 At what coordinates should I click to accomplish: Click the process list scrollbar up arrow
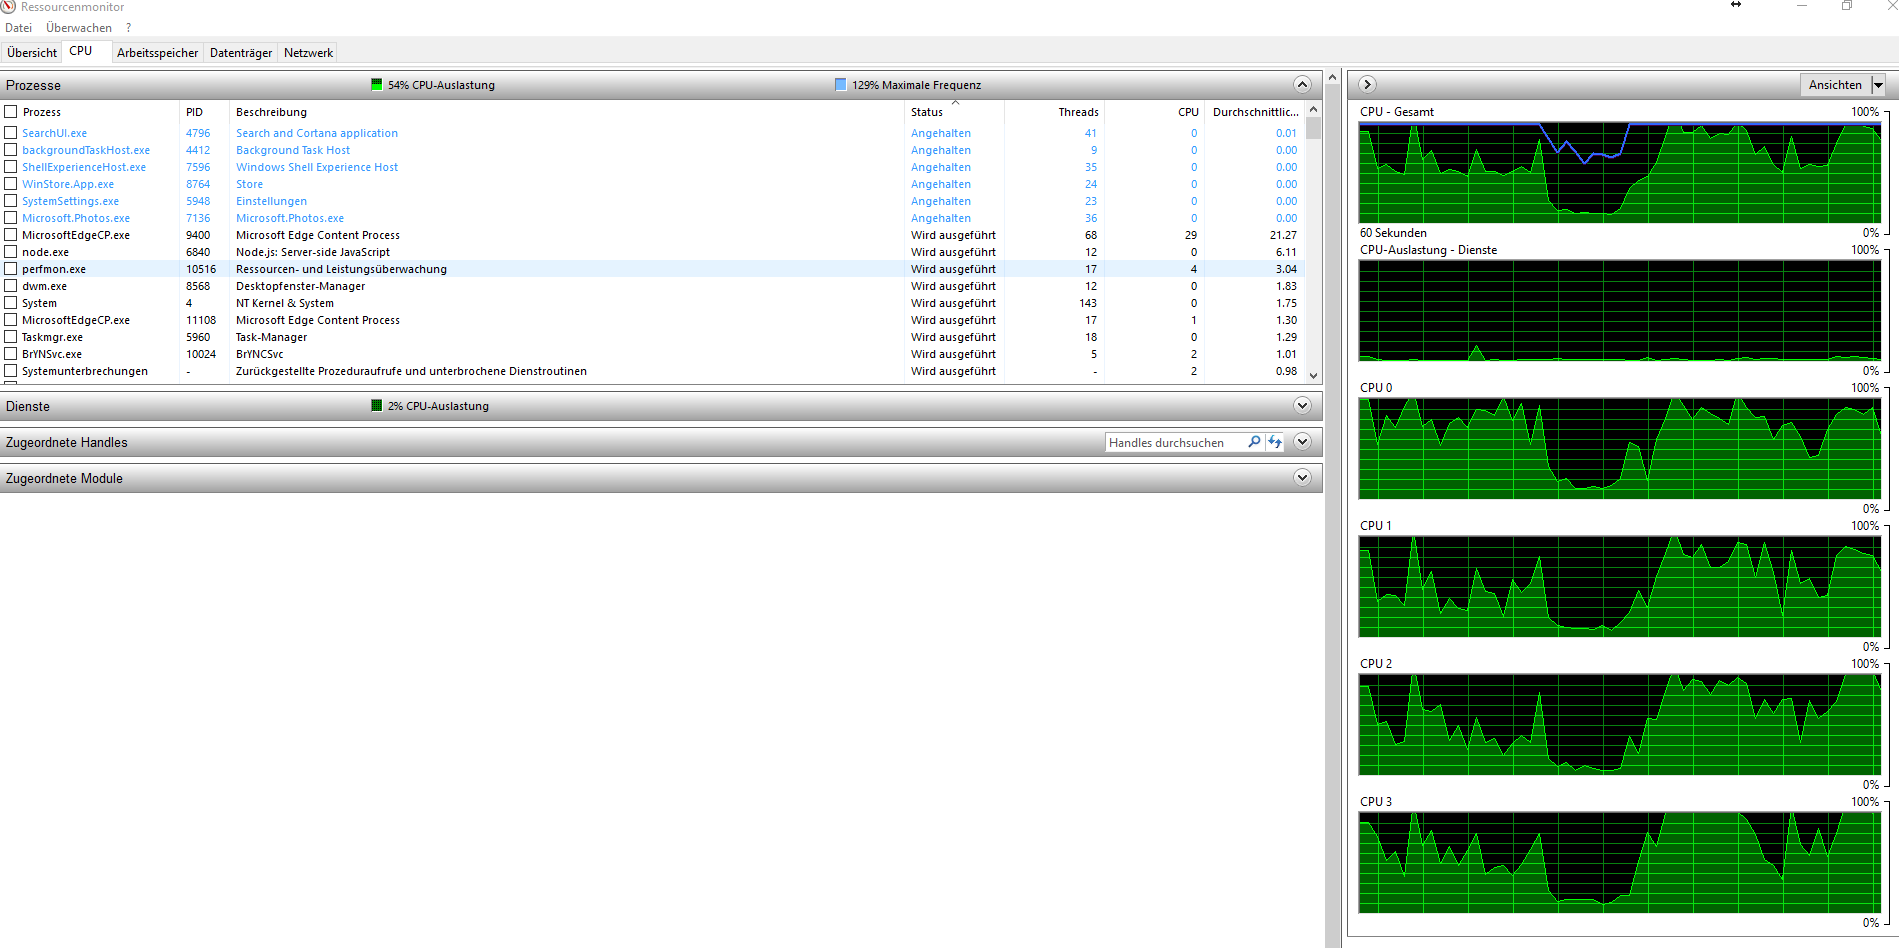pos(1314,109)
